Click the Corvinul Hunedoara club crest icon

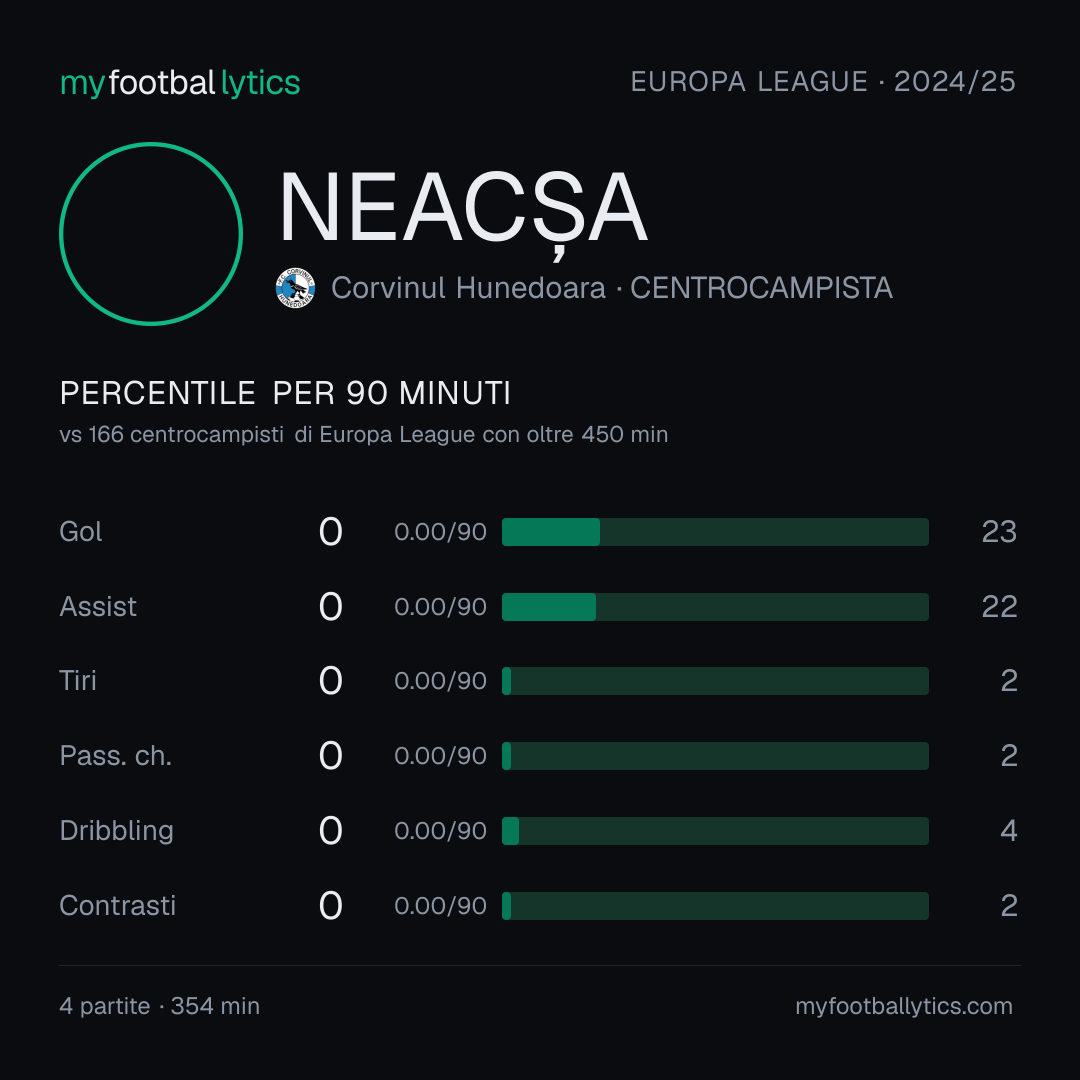295,288
